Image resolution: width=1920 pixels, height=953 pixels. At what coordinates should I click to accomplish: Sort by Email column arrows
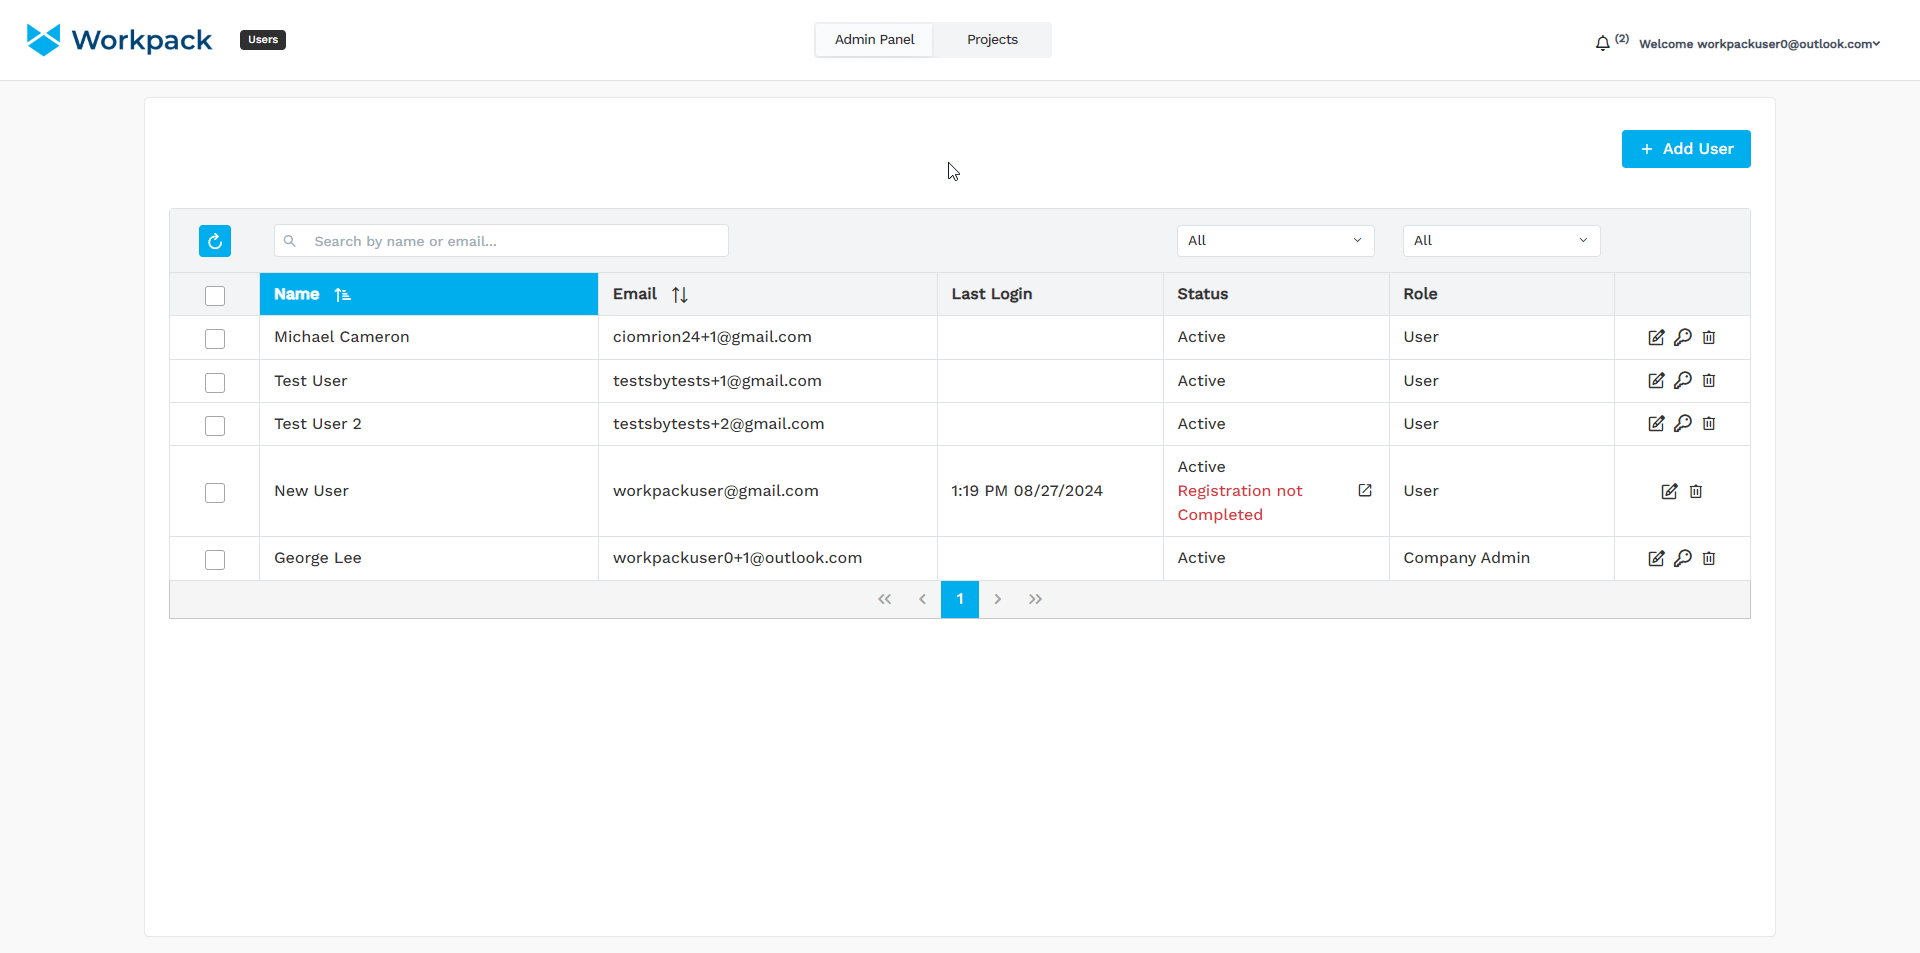(680, 294)
